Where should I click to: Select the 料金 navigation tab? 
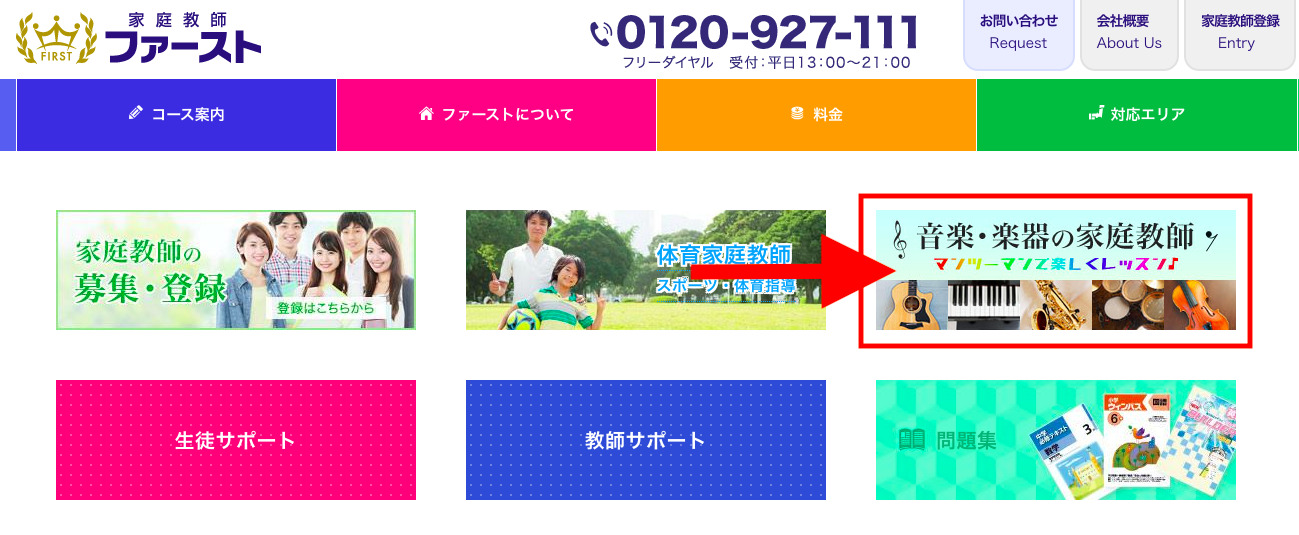pyautogui.click(x=816, y=114)
